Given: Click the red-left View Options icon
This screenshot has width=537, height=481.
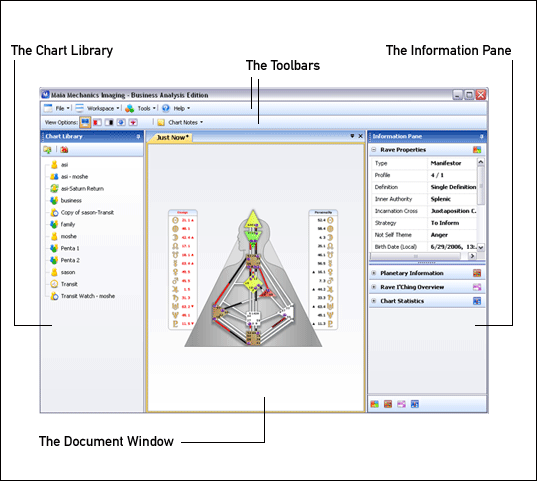Looking at the screenshot, I should [98, 122].
